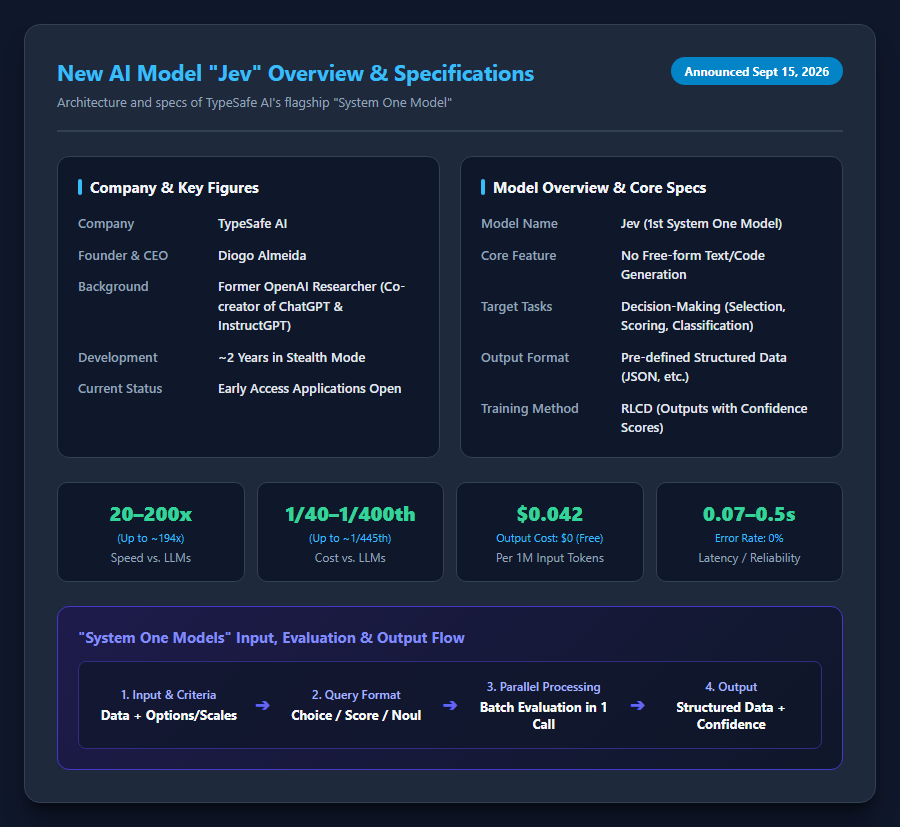Viewport: 900px width, 827px height.
Task: Click the arrow after Input & Criteria step
Action: 262,705
